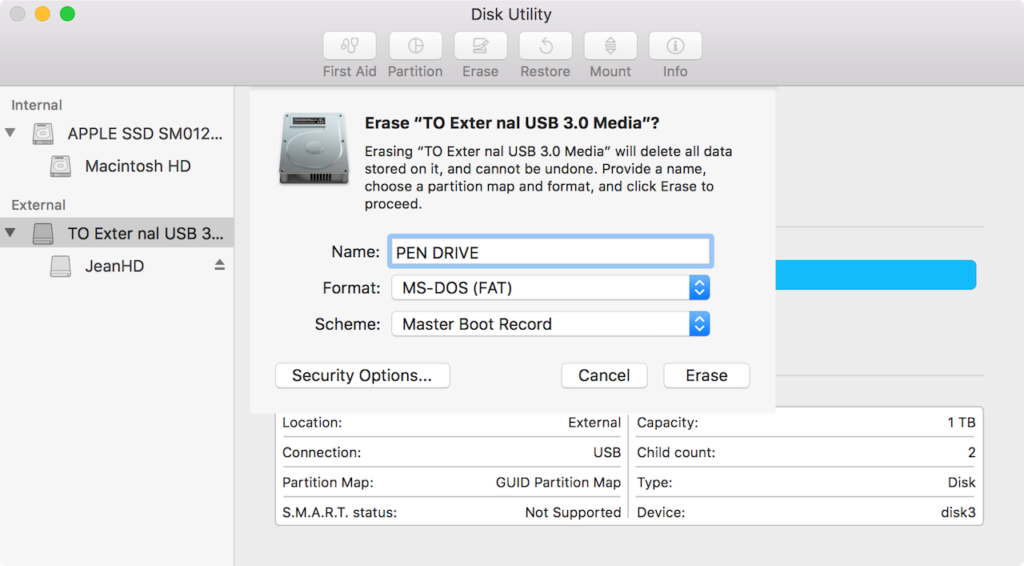Click the APPLE SSD drive icon
Viewport: 1024px width, 566px height.
coord(43,134)
